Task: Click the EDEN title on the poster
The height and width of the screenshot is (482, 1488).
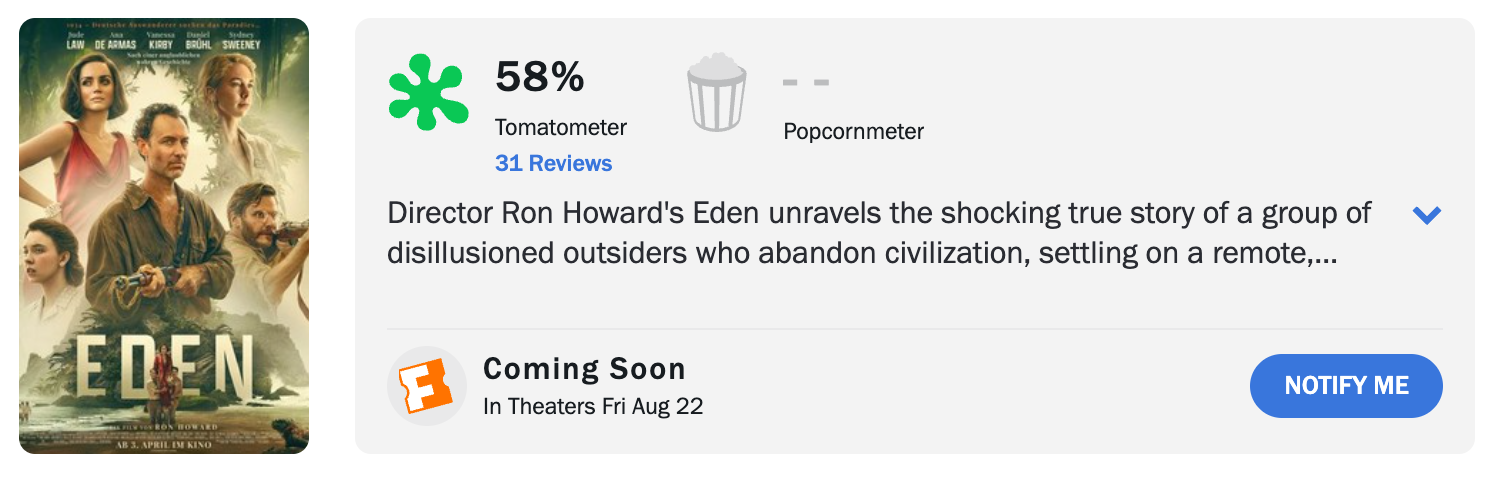Action: 164,368
